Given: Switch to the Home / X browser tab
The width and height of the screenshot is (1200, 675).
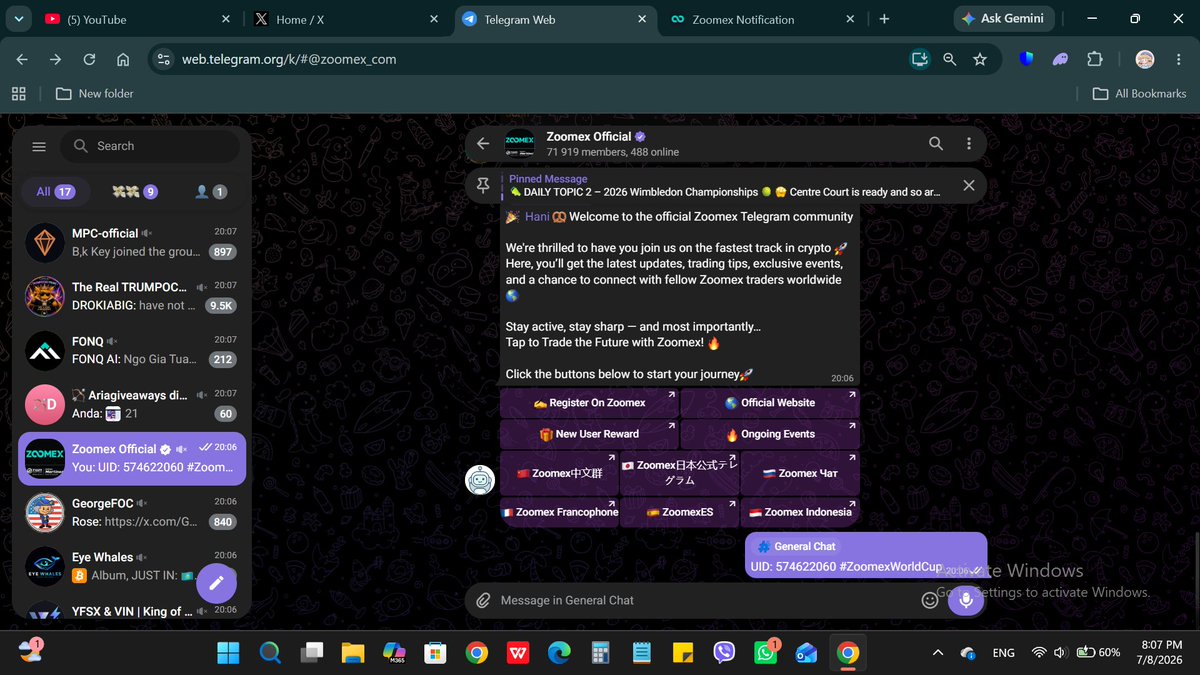Looking at the screenshot, I should (x=345, y=19).
